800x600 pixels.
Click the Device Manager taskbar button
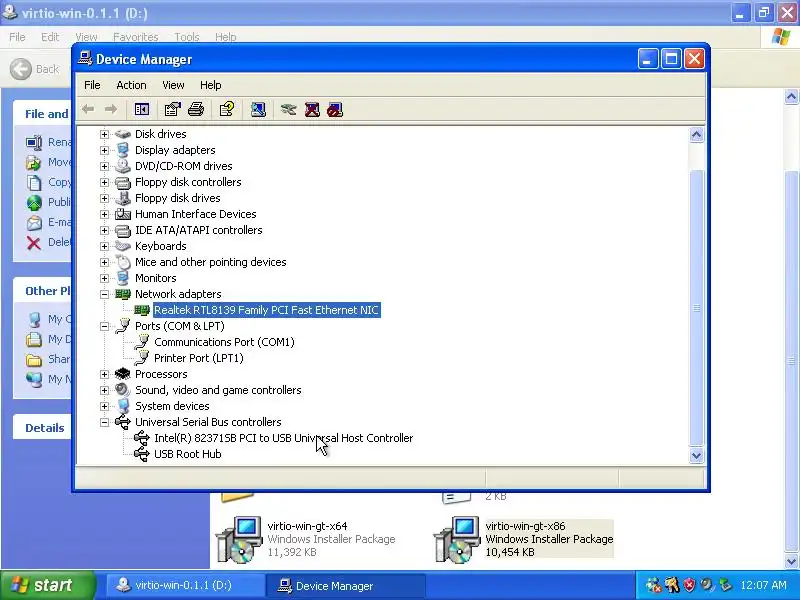[346, 585]
